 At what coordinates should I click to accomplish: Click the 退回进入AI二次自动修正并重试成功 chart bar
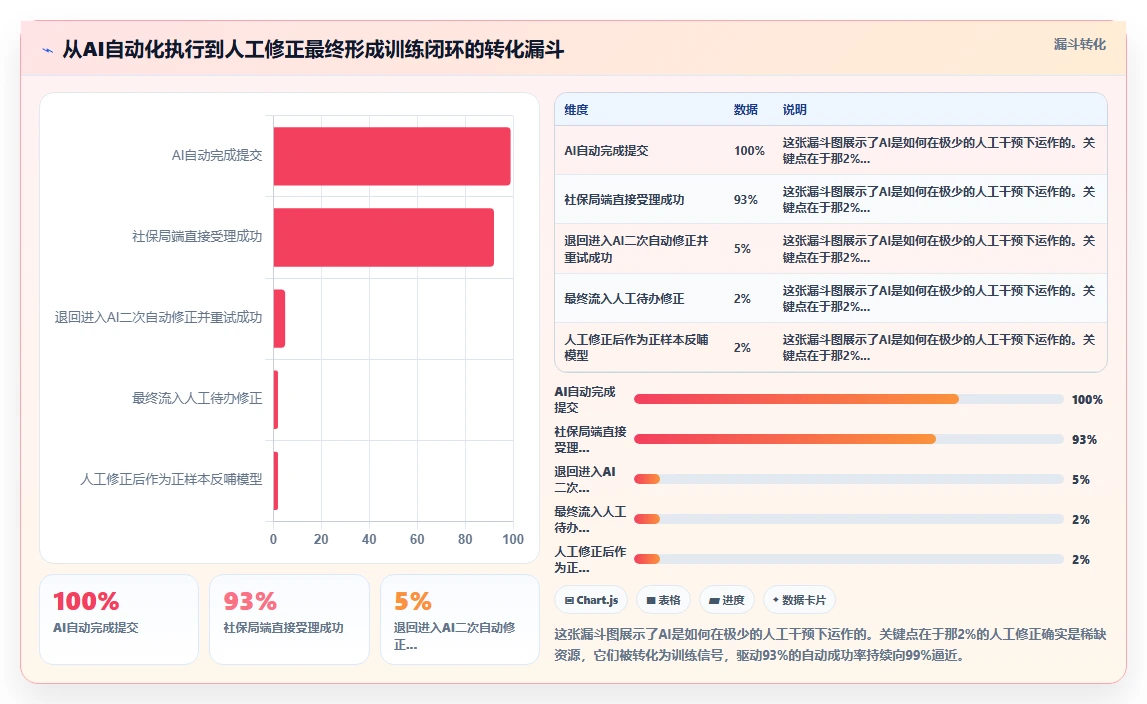point(279,318)
